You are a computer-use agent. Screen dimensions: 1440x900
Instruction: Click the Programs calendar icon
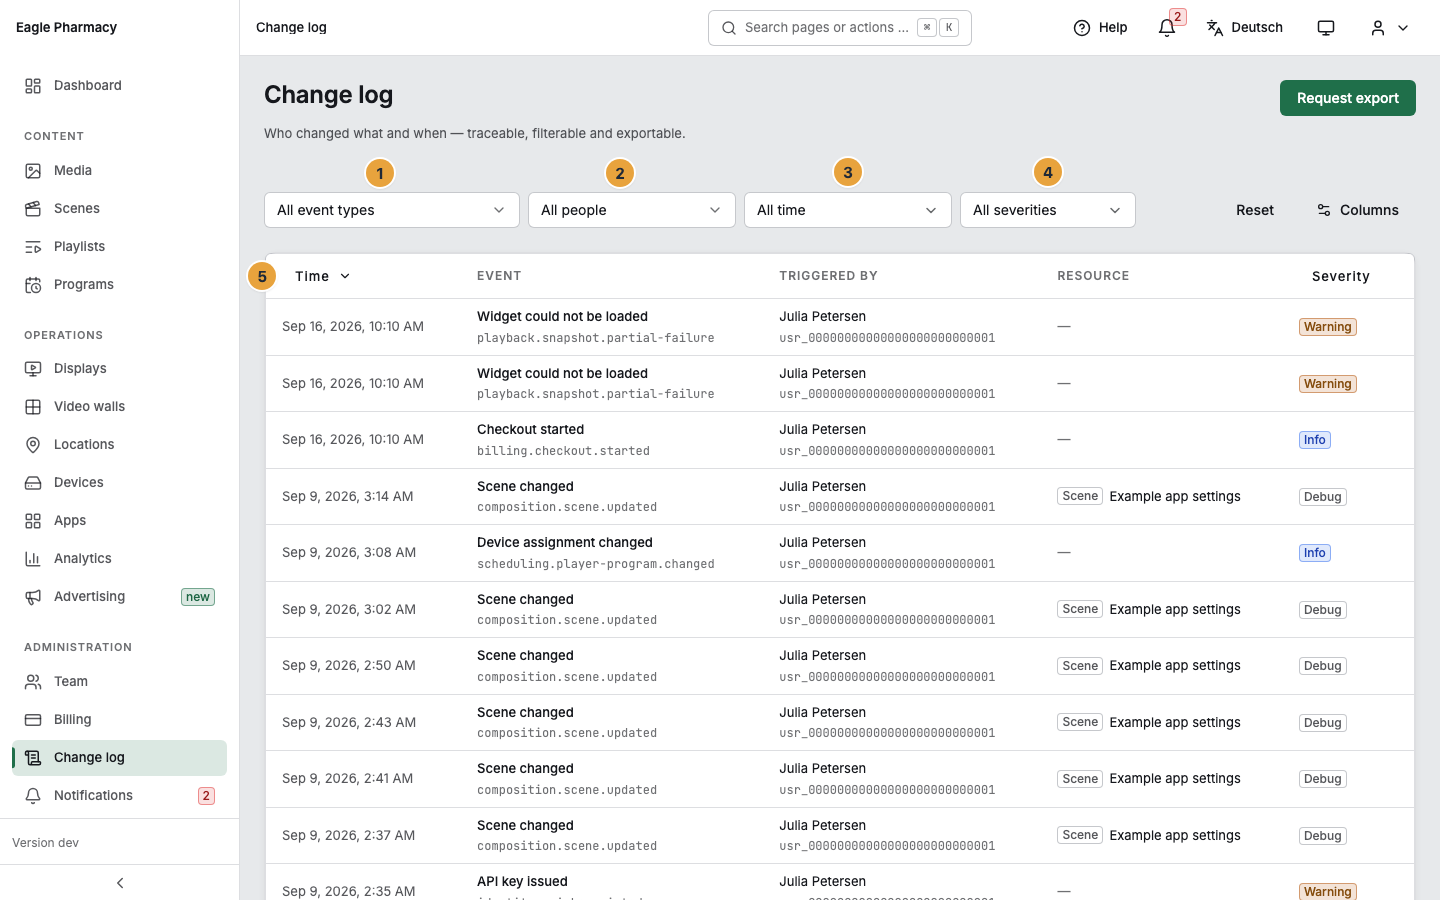click(33, 285)
